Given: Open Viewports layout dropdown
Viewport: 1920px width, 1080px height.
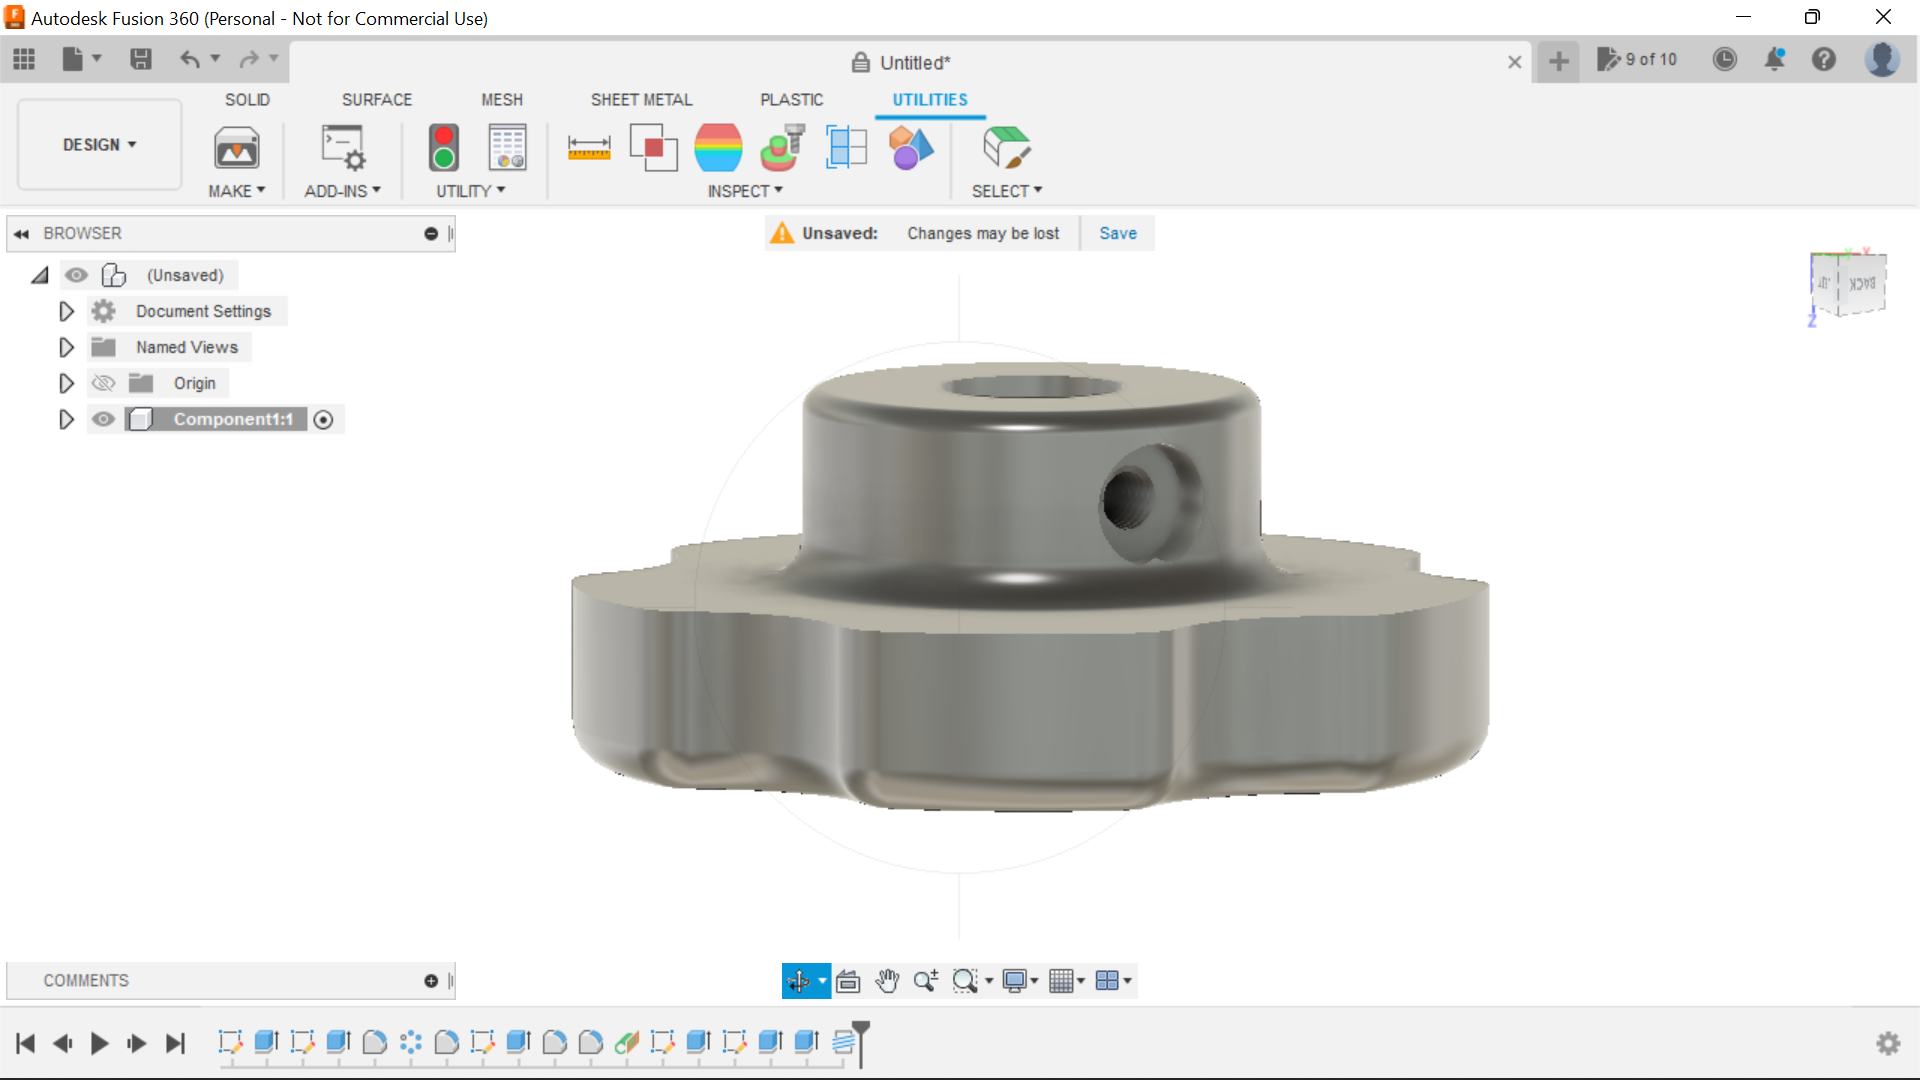Looking at the screenshot, I should click(x=1113, y=981).
